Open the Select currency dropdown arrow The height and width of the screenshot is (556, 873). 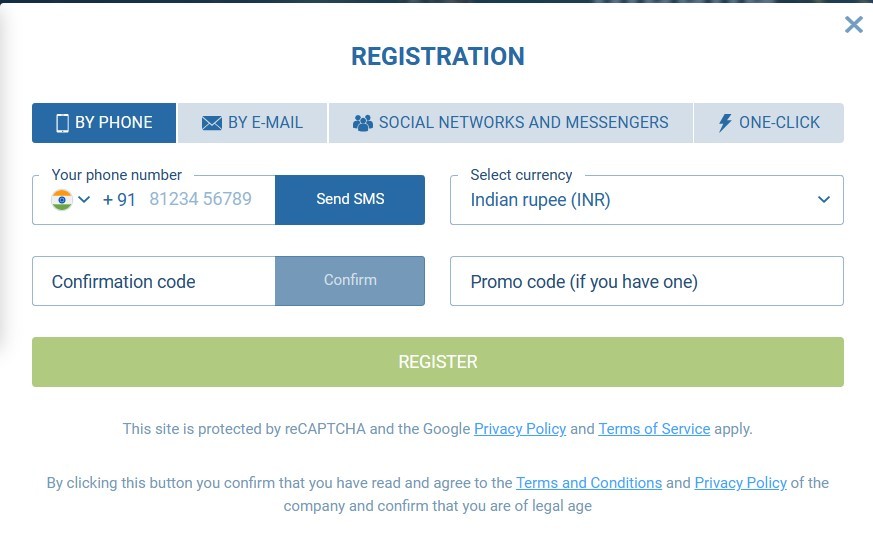824,199
